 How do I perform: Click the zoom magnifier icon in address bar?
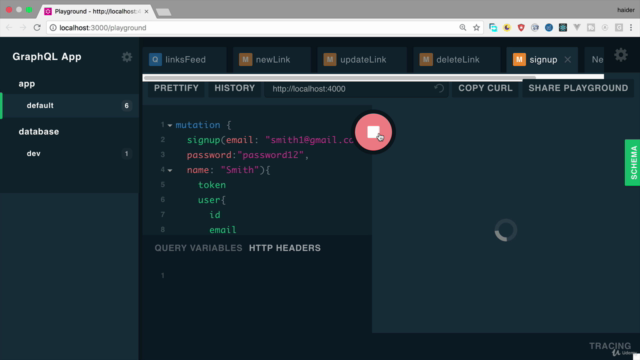462,27
